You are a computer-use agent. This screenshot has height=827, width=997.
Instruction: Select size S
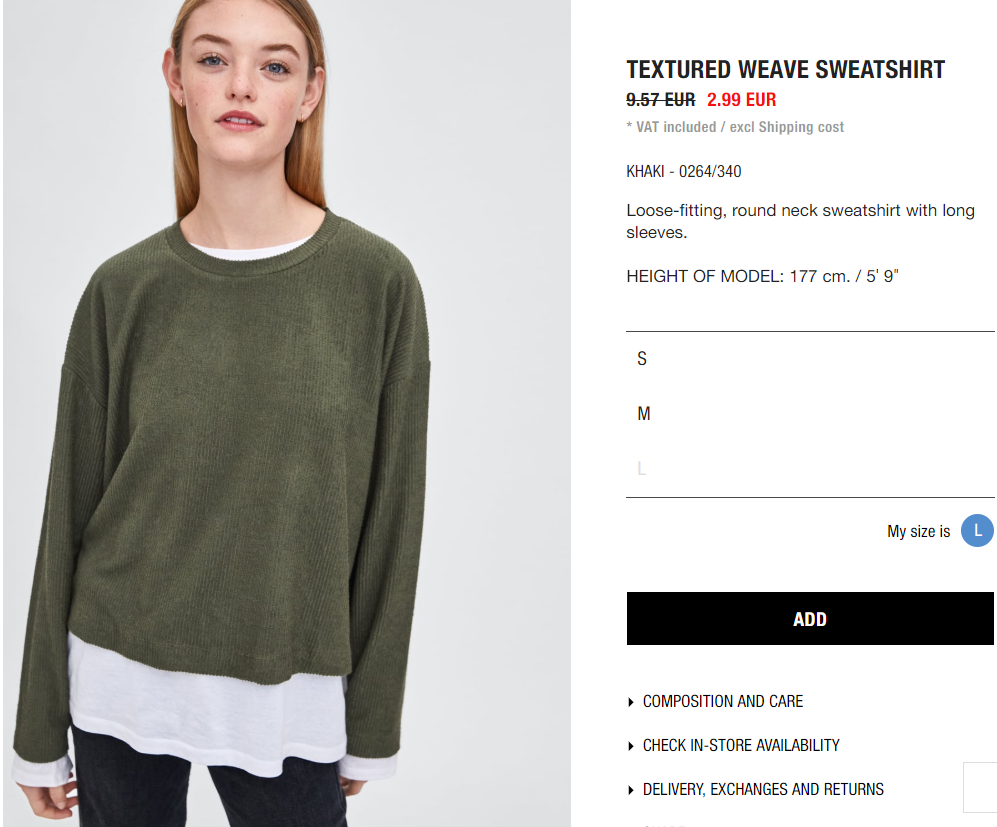810,359
